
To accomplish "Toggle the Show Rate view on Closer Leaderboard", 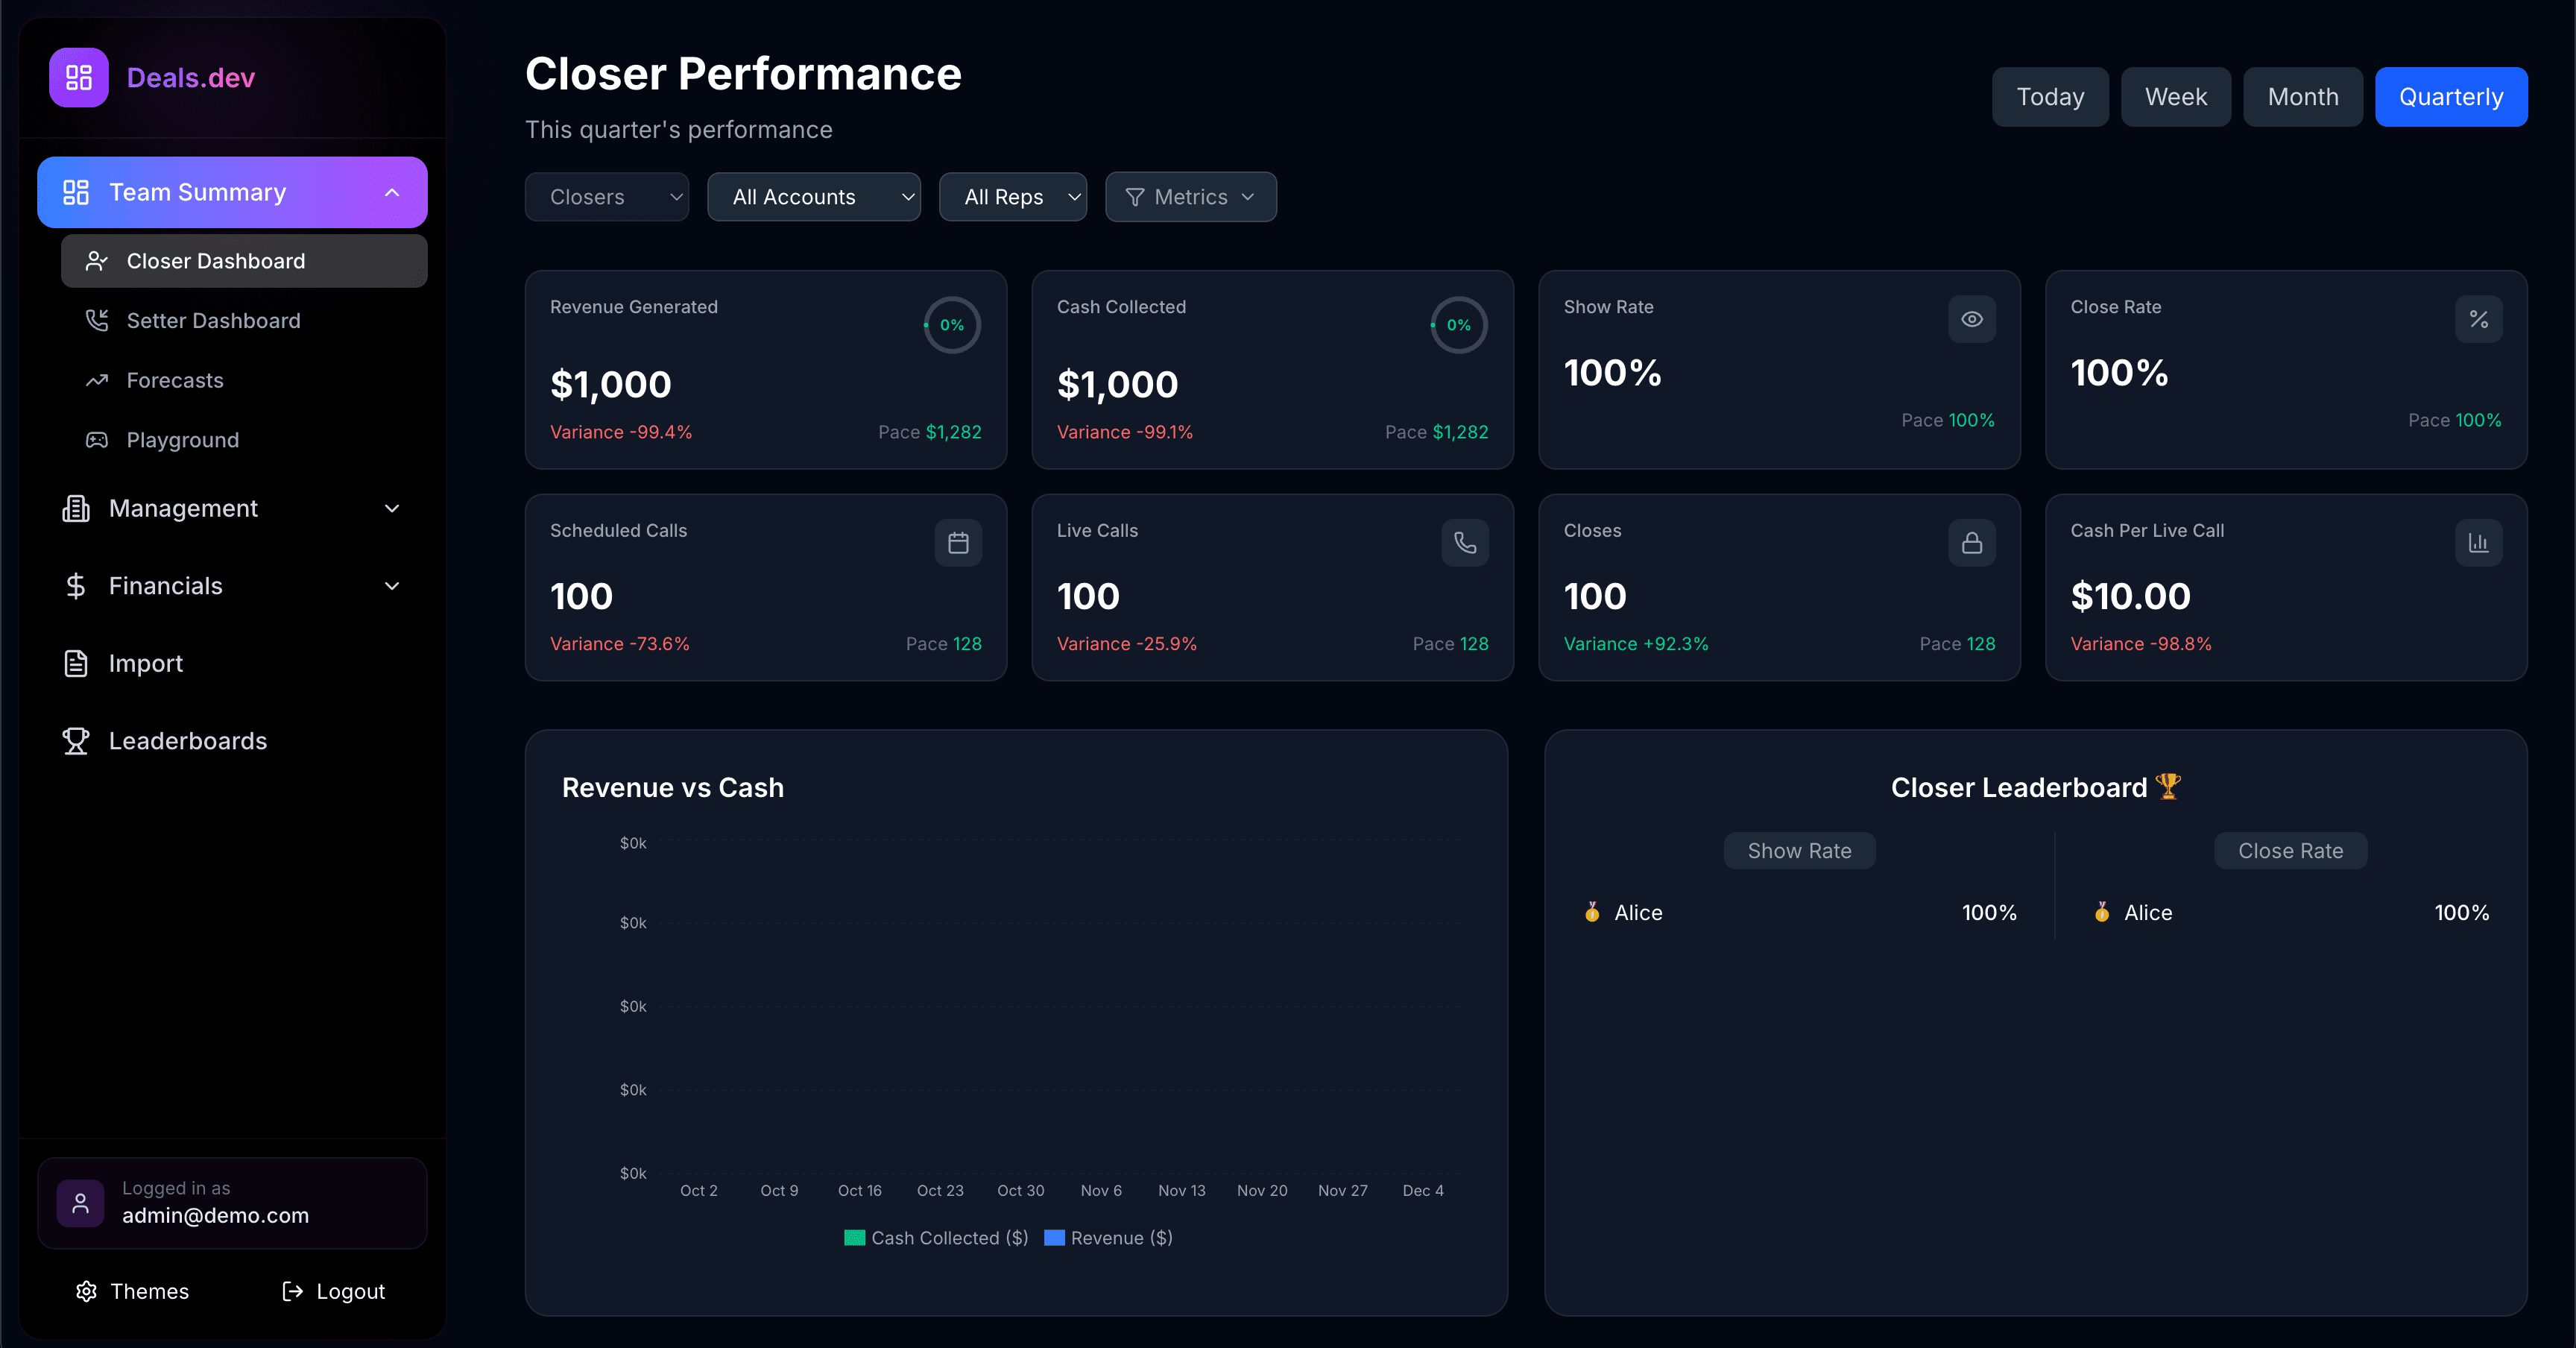I will pos(1799,850).
